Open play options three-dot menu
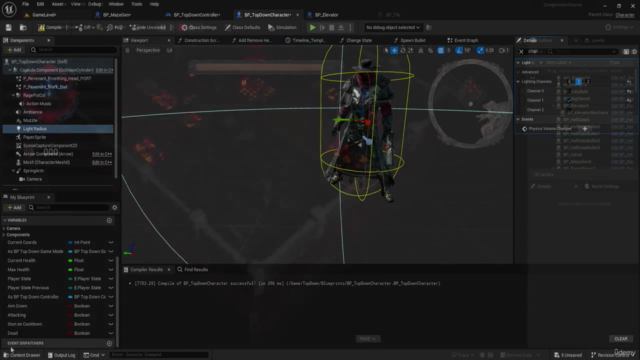The image size is (640, 360). (350, 27)
